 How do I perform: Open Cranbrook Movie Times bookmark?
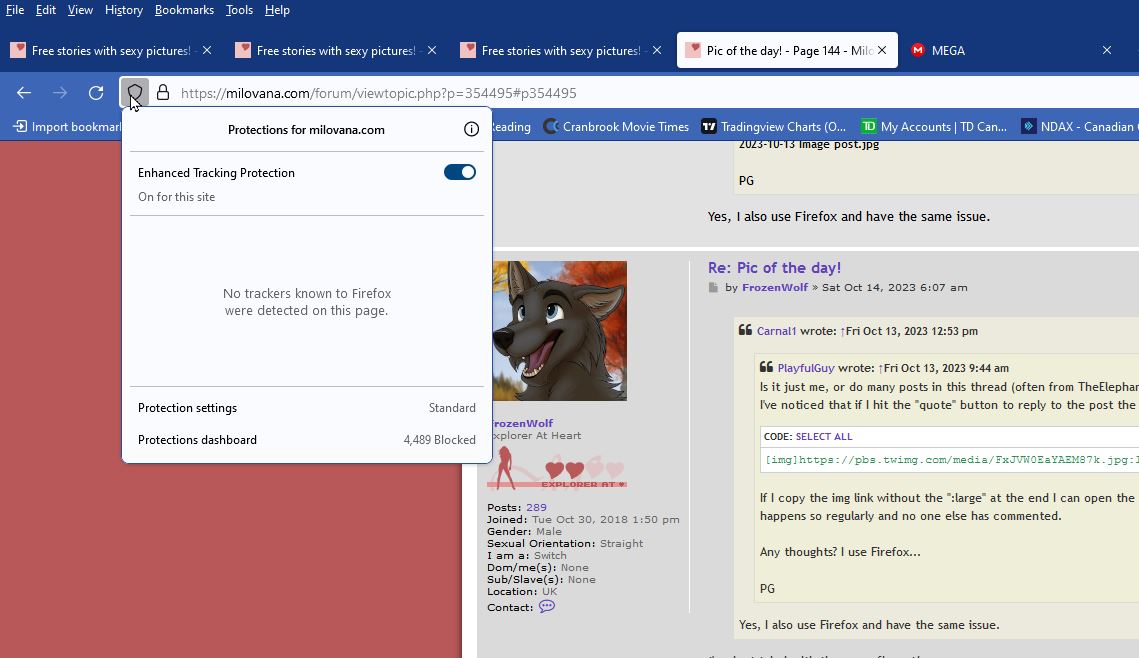[616, 126]
